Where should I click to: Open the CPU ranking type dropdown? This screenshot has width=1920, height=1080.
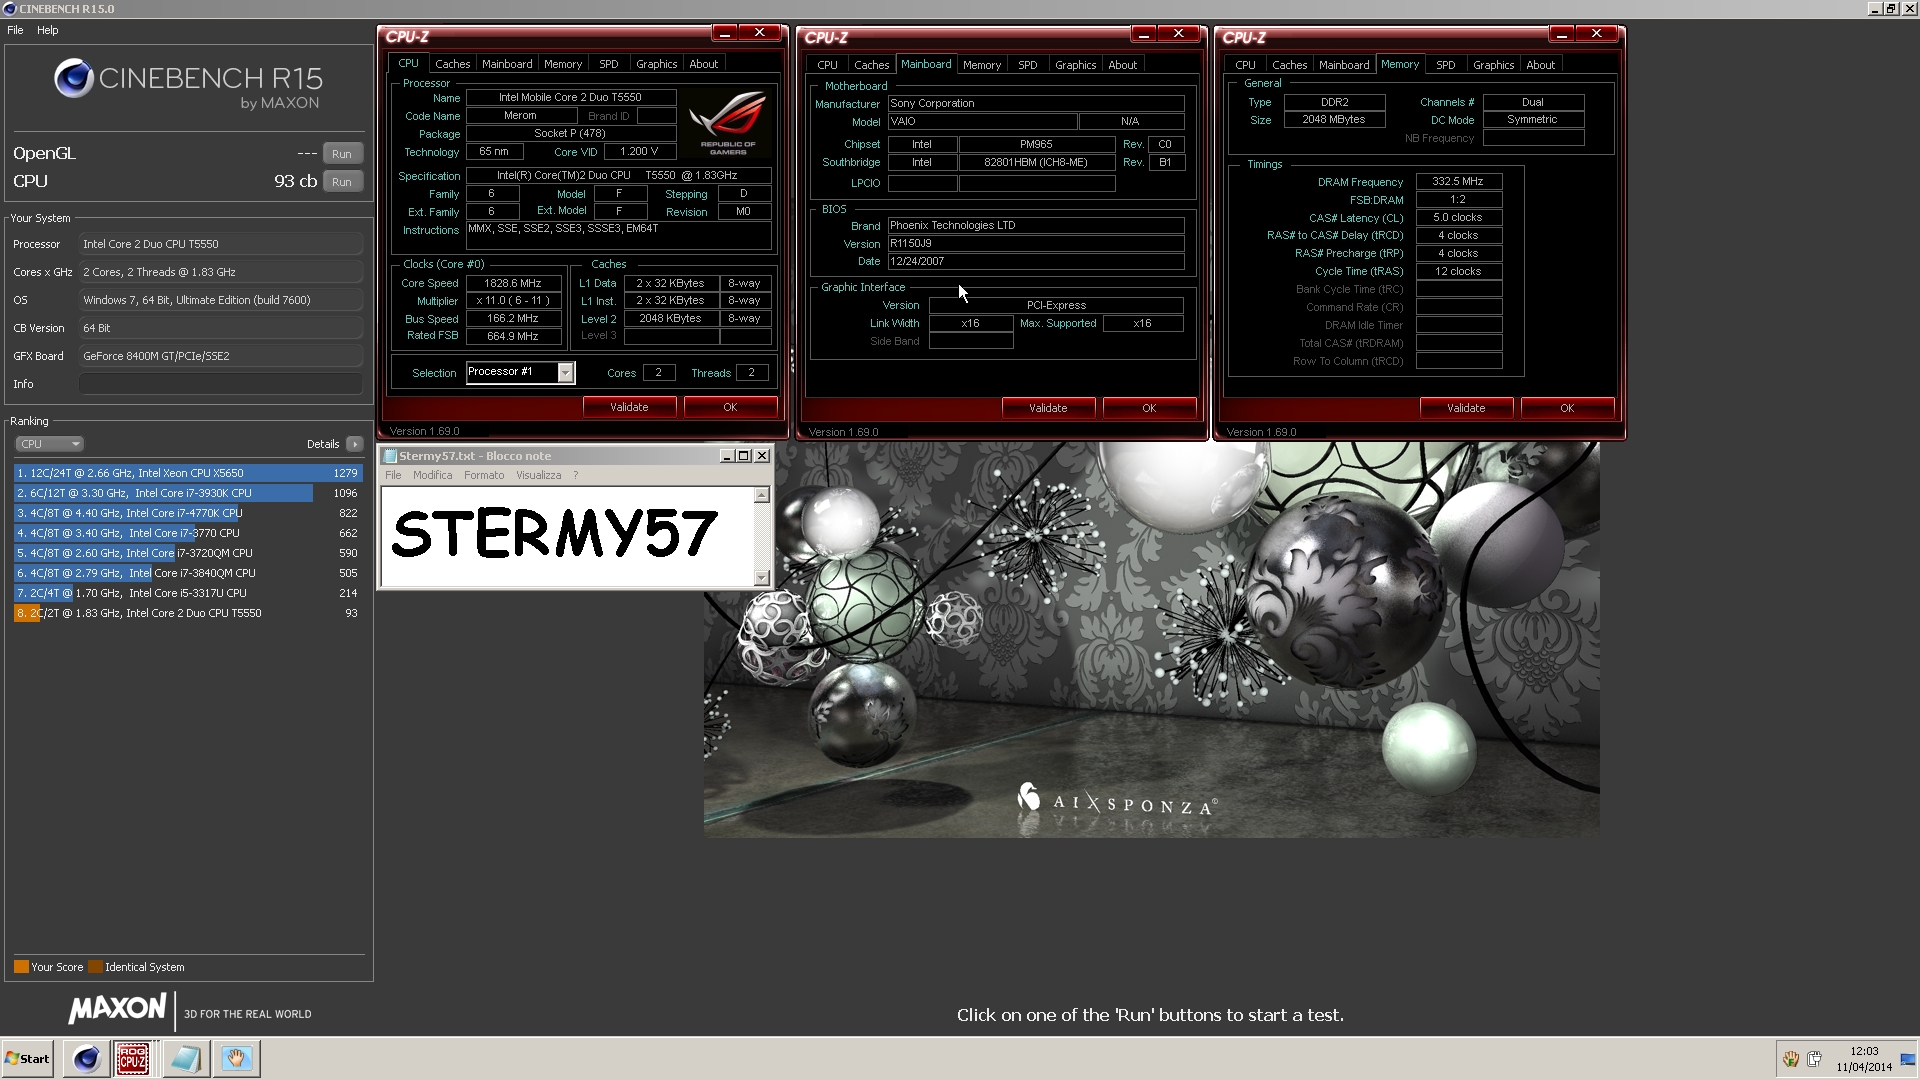(48, 444)
